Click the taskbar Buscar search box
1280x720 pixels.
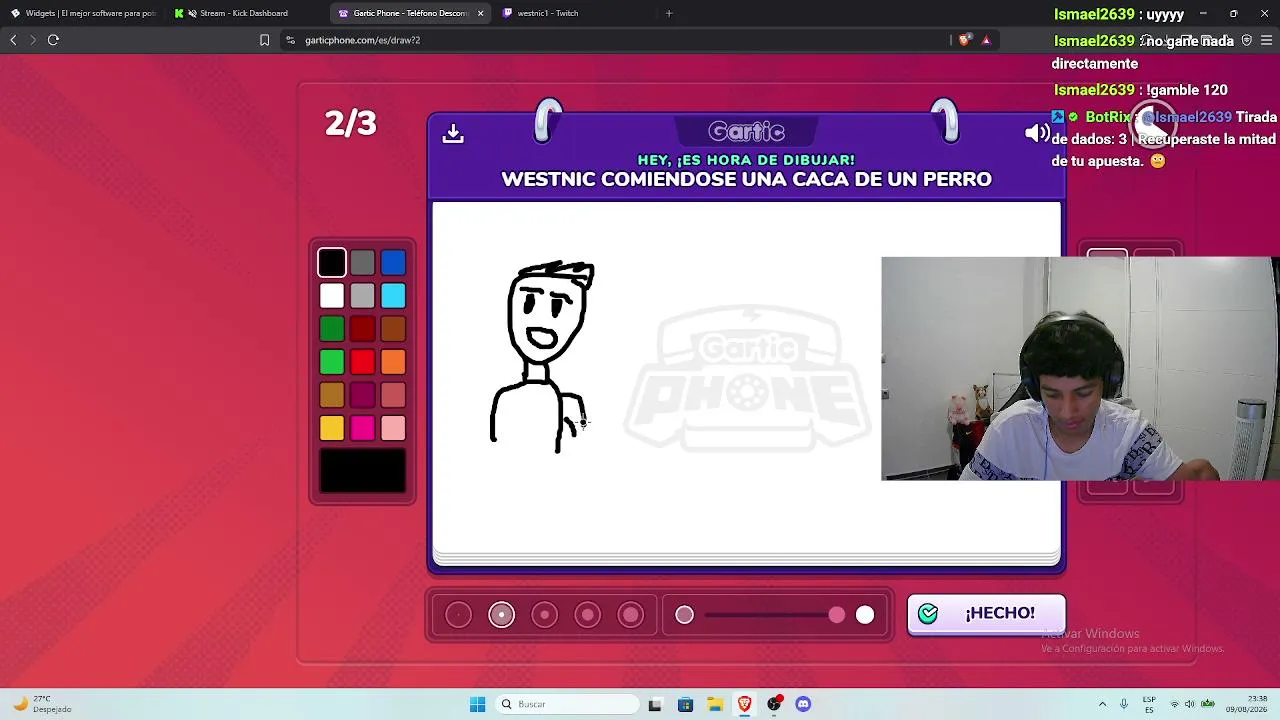pos(567,704)
